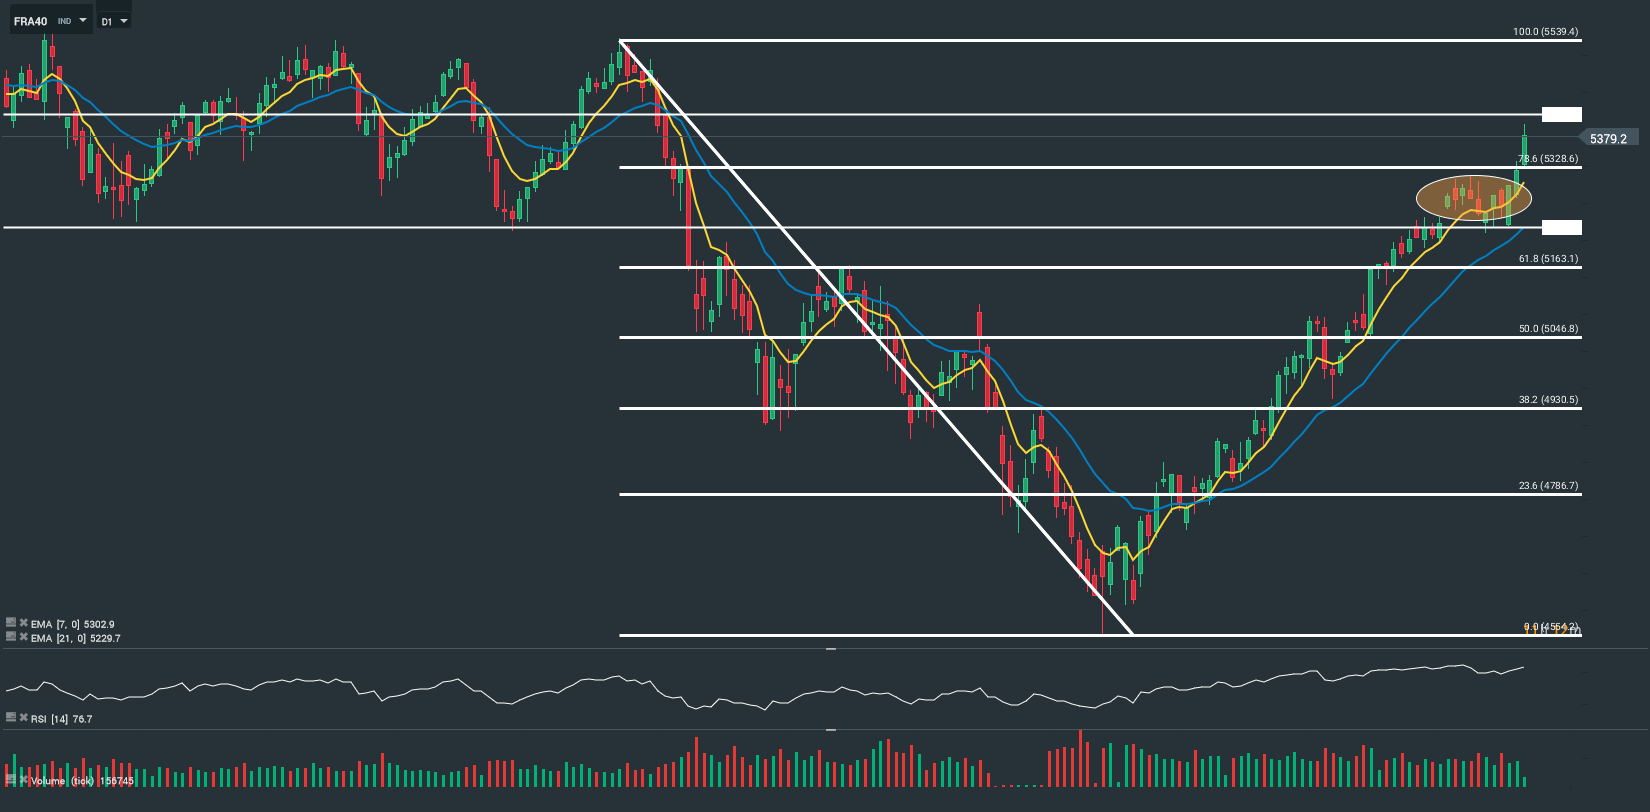Click the divider handle above Volume panel
The height and width of the screenshot is (812, 1650).
pyautogui.click(x=830, y=731)
